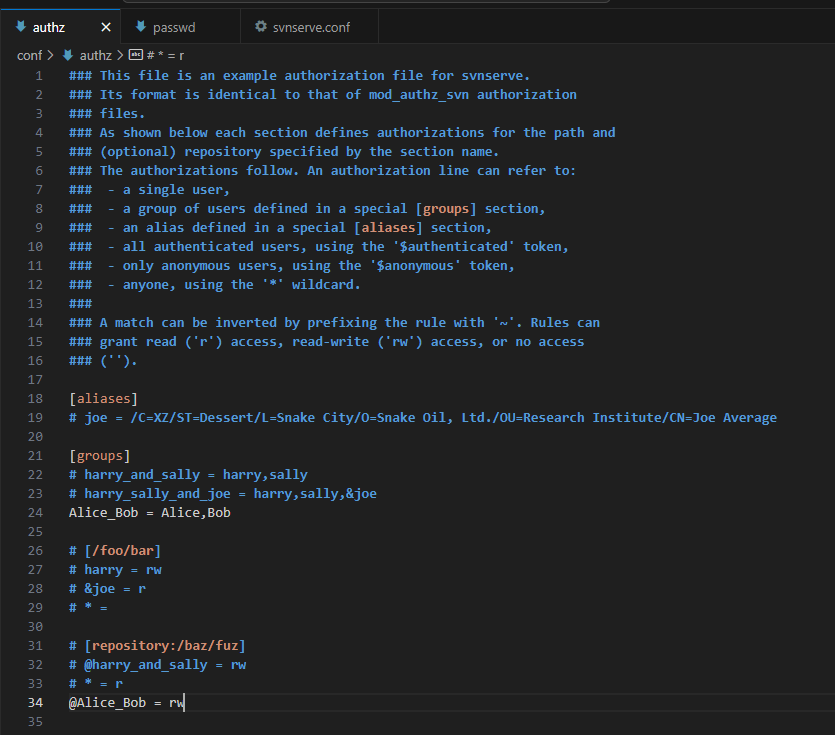The image size is (835, 735).
Task: Click line number 34 in the gutter
Action: [x=35, y=703]
